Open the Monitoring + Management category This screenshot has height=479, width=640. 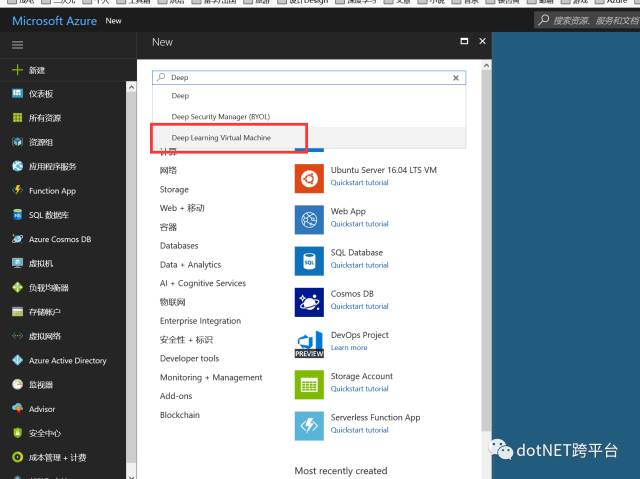point(211,377)
